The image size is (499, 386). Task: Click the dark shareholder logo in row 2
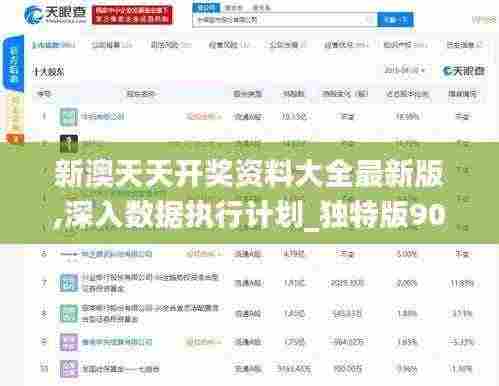pos(69,143)
